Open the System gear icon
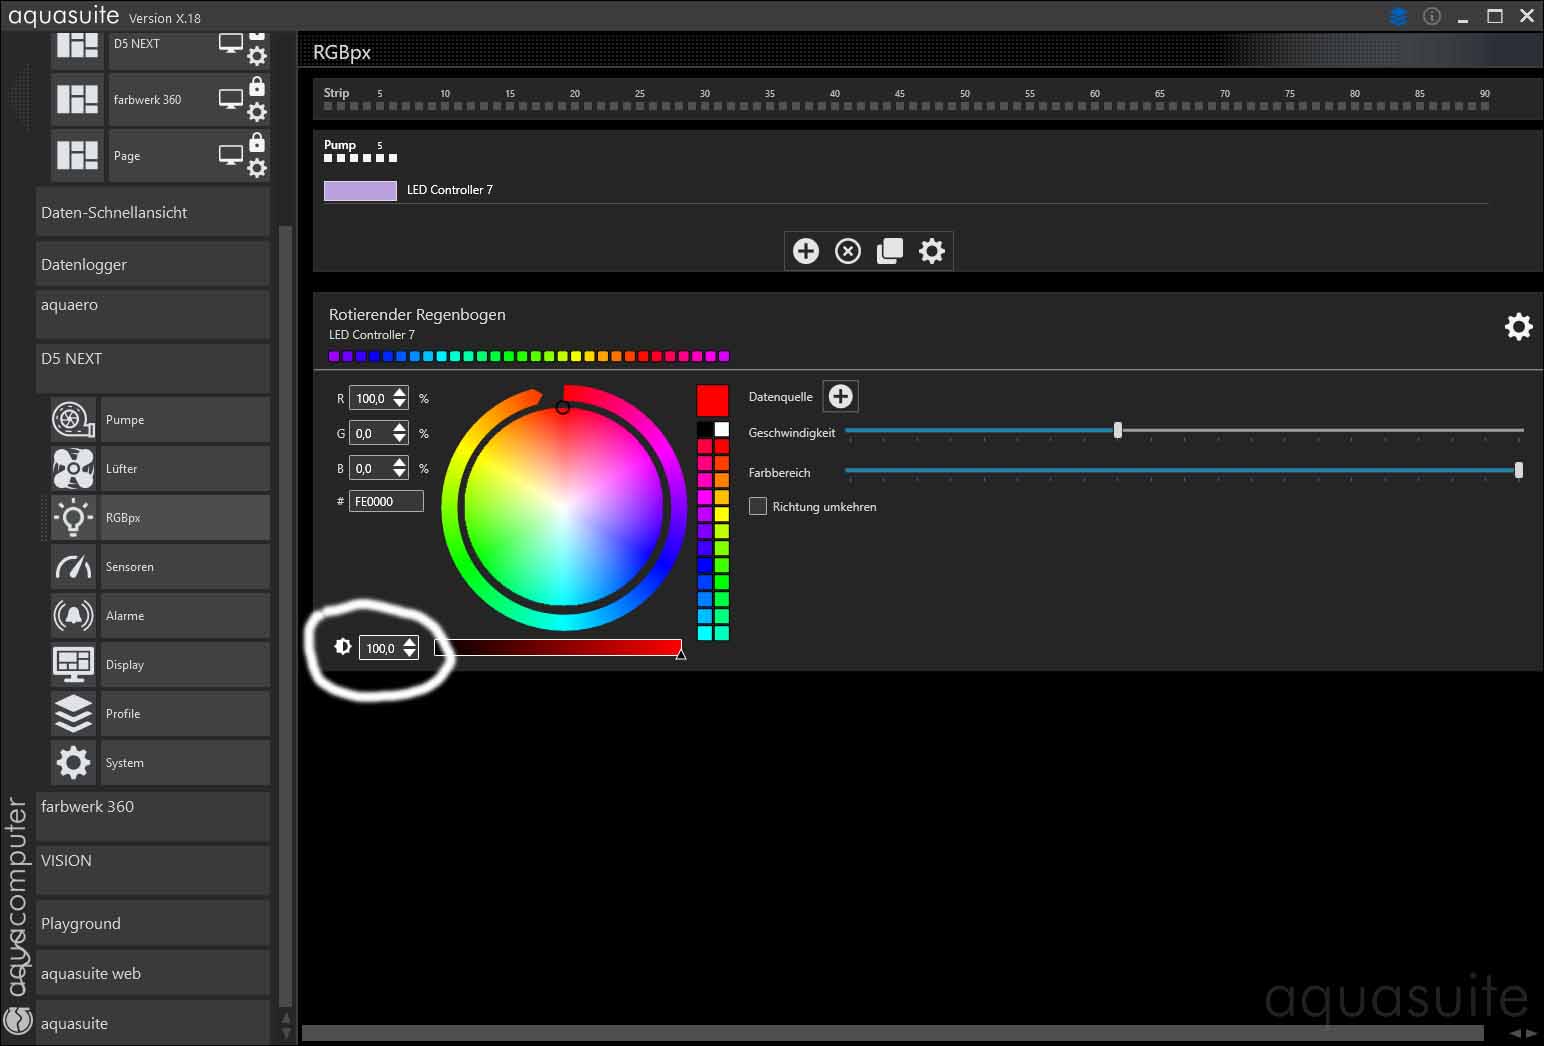1544x1046 pixels. tap(73, 763)
